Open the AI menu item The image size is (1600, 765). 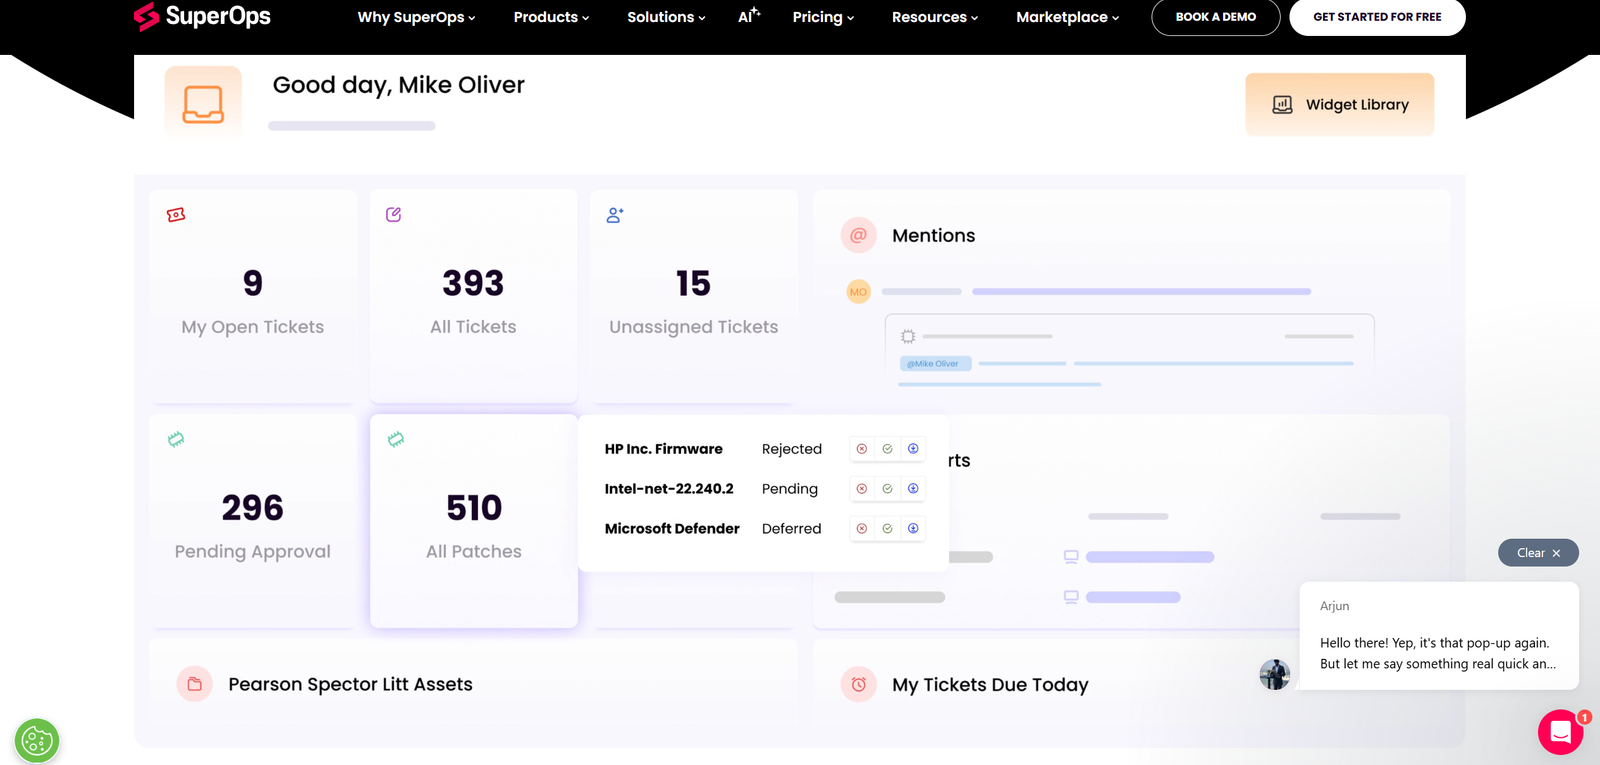[x=749, y=16]
